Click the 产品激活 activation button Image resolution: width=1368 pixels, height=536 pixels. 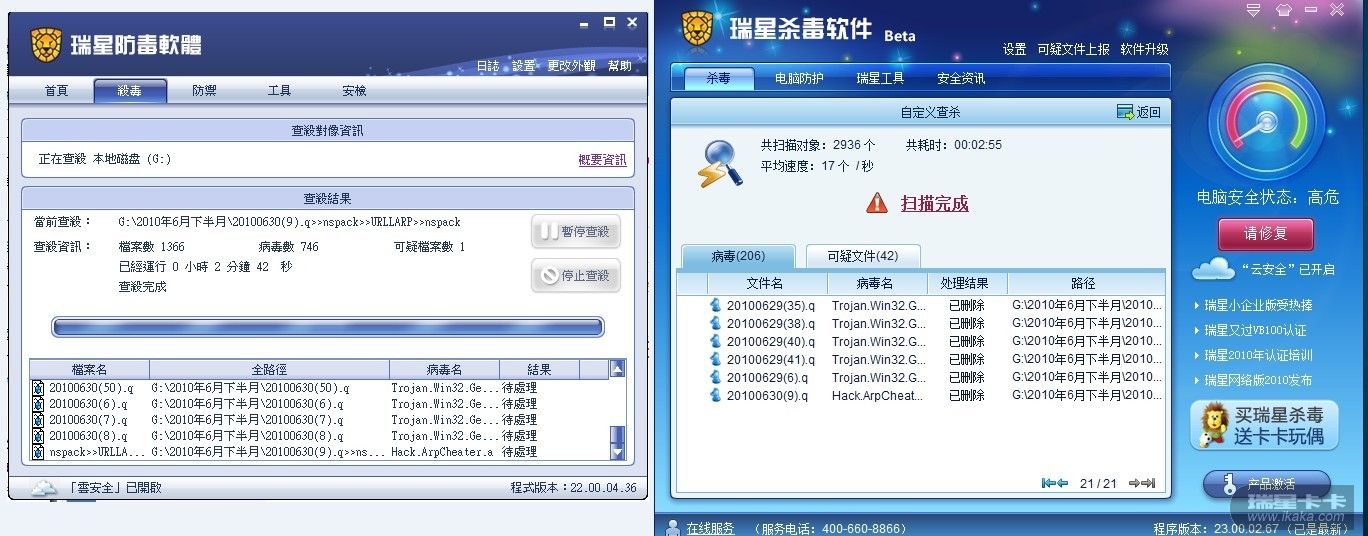click(1267, 484)
